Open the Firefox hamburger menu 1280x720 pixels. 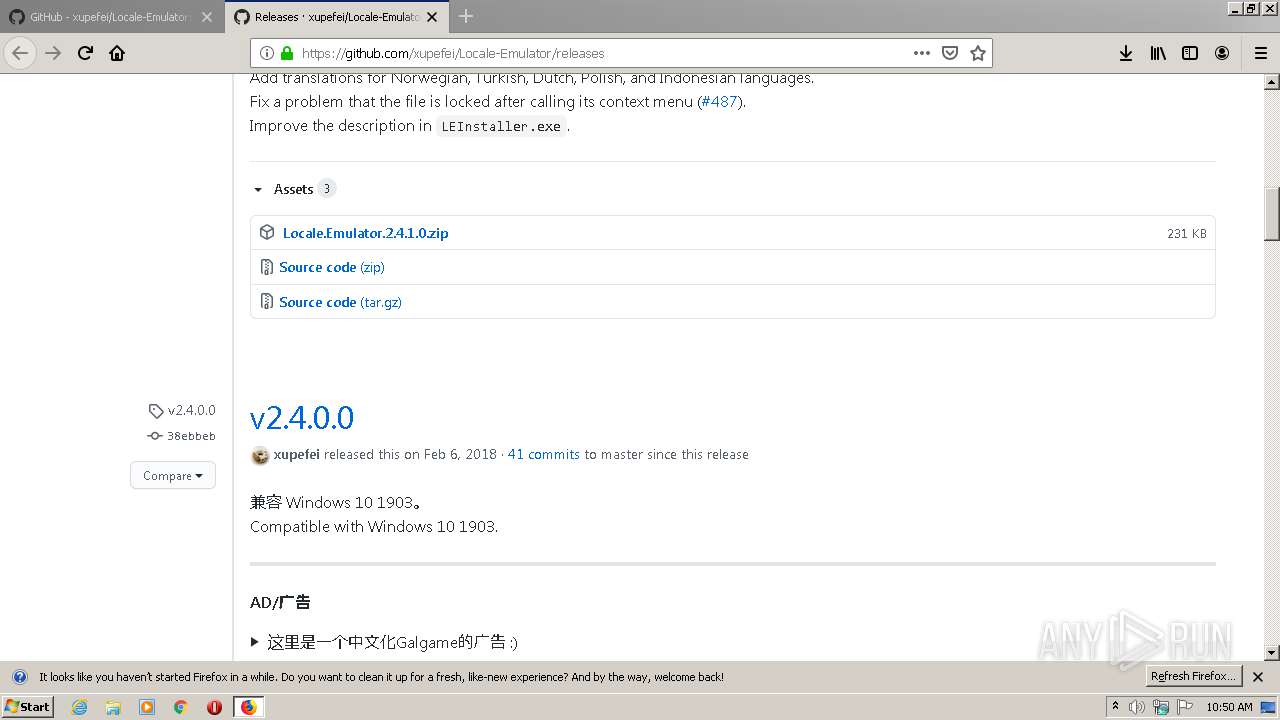[1260, 53]
